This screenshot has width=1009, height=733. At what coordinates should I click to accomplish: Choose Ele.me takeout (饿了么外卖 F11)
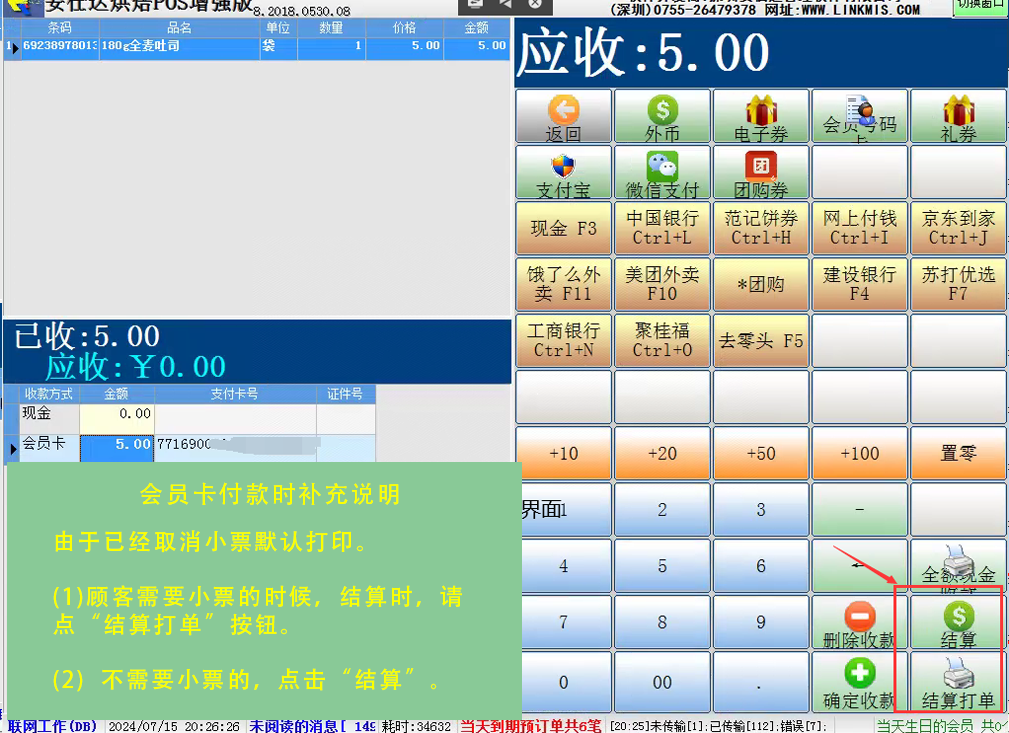562,284
